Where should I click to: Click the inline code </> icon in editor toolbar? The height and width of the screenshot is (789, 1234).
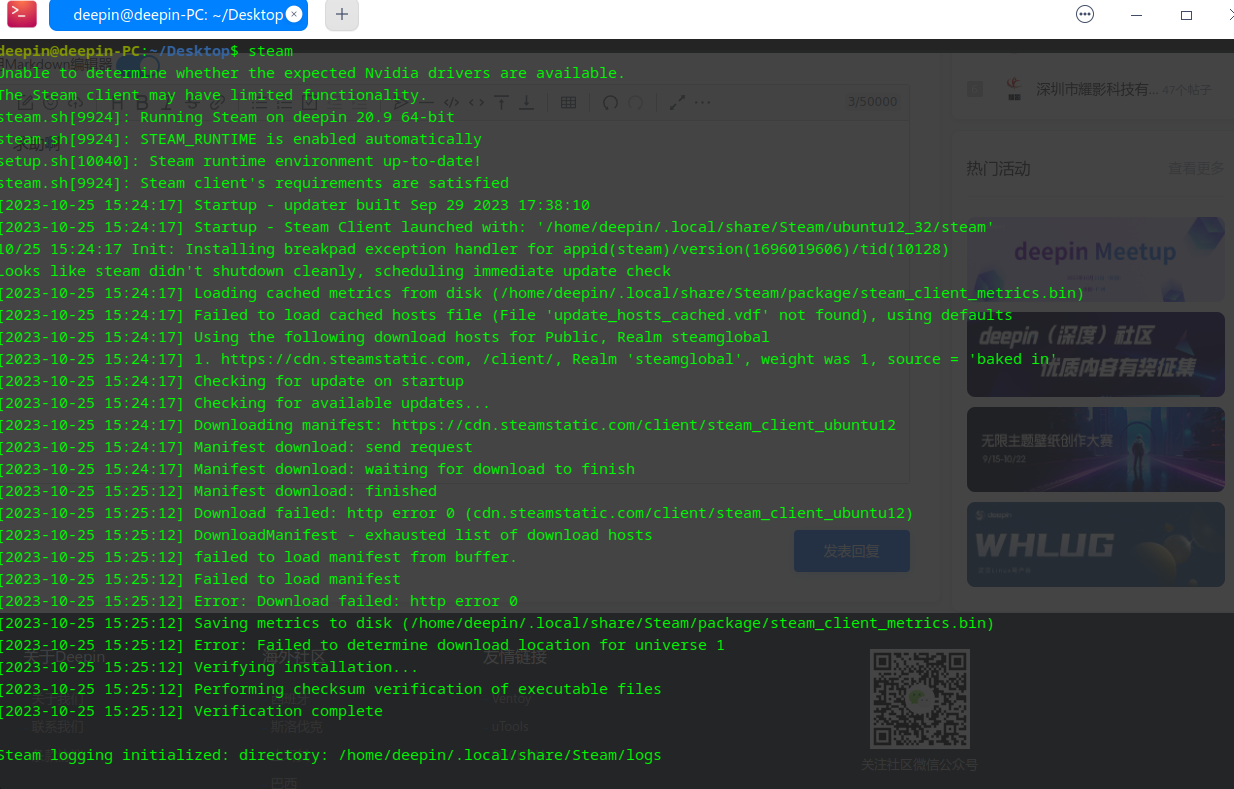pyautogui.click(x=451, y=102)
